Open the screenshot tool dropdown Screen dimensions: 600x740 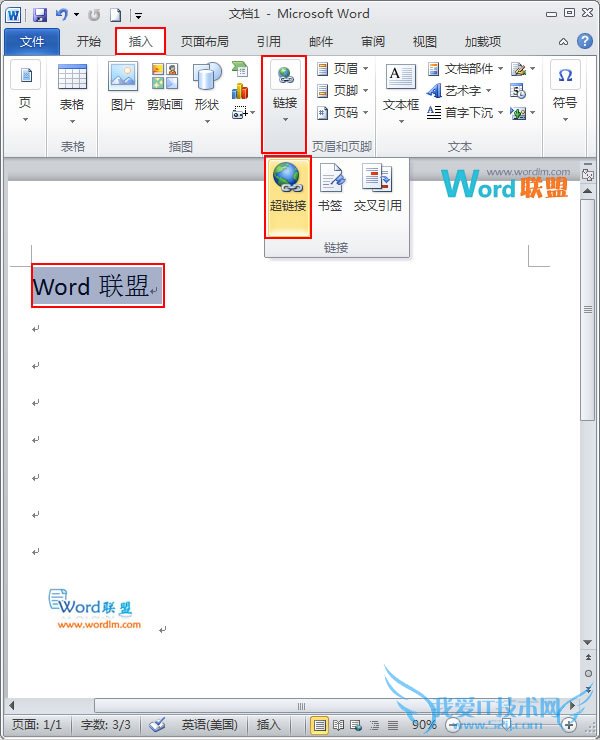click(243, 113)
